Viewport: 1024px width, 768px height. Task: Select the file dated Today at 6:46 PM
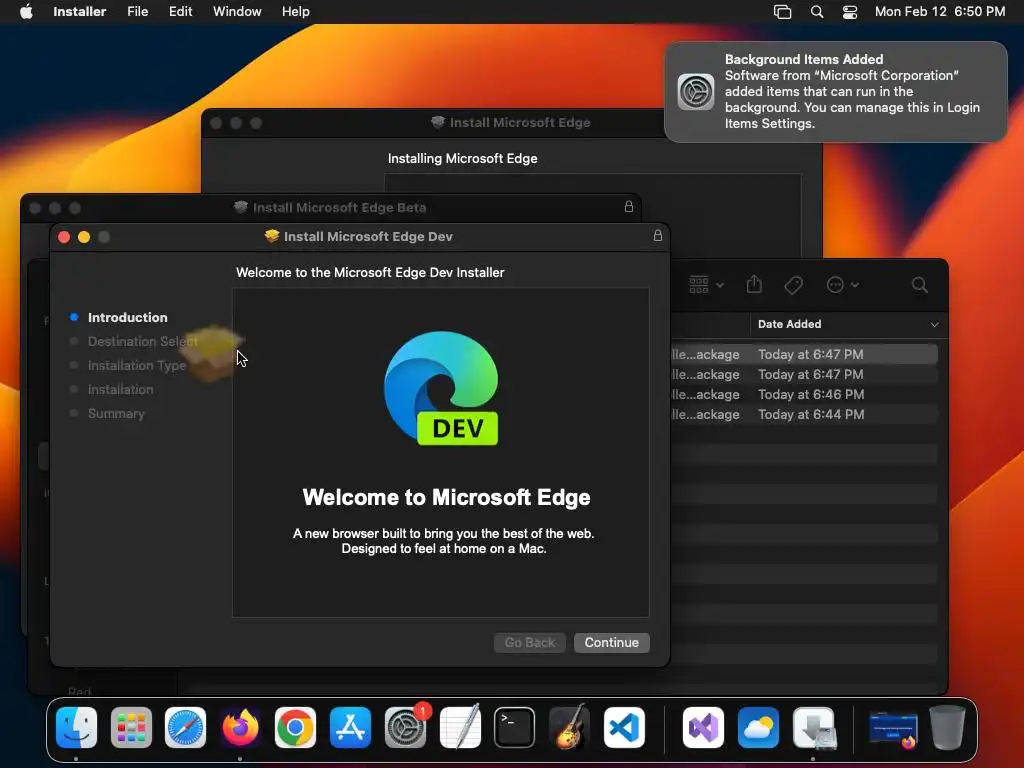click(805, 394)
